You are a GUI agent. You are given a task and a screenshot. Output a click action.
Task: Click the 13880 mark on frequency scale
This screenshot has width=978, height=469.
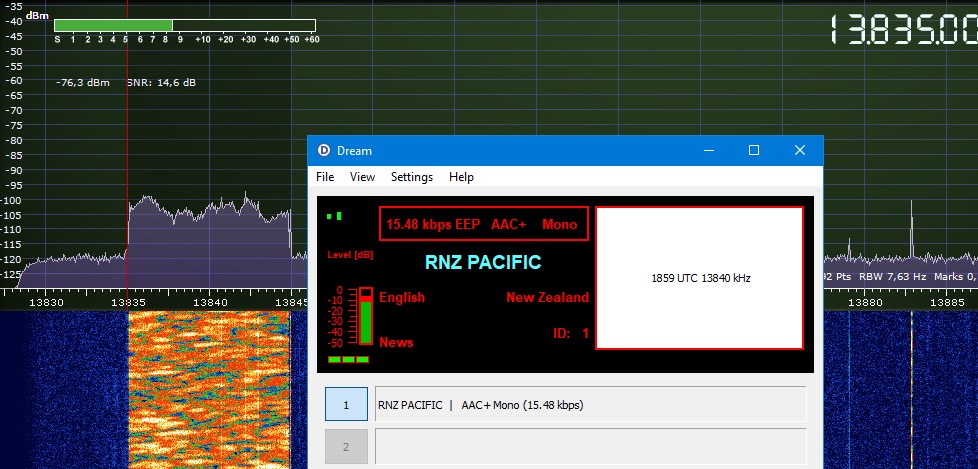tap(866, 302)
